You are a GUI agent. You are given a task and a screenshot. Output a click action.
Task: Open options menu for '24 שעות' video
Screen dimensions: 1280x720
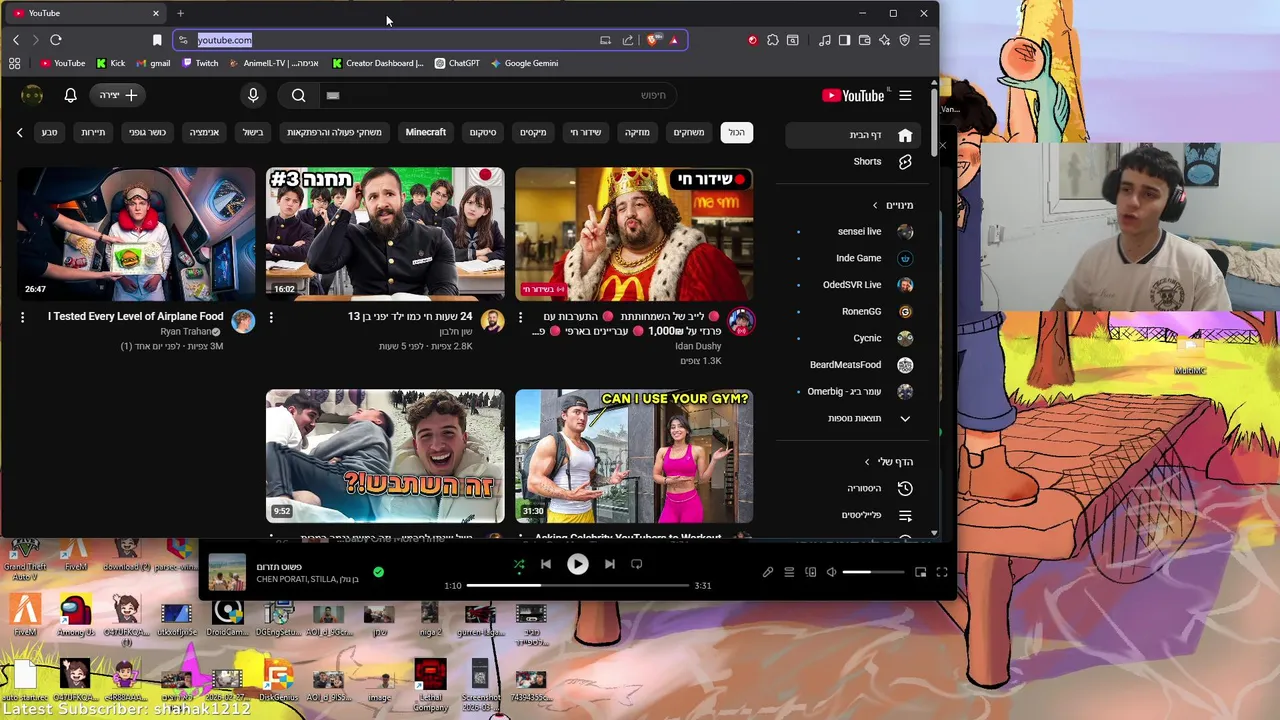pyautogui.click(x=271, y=317)
